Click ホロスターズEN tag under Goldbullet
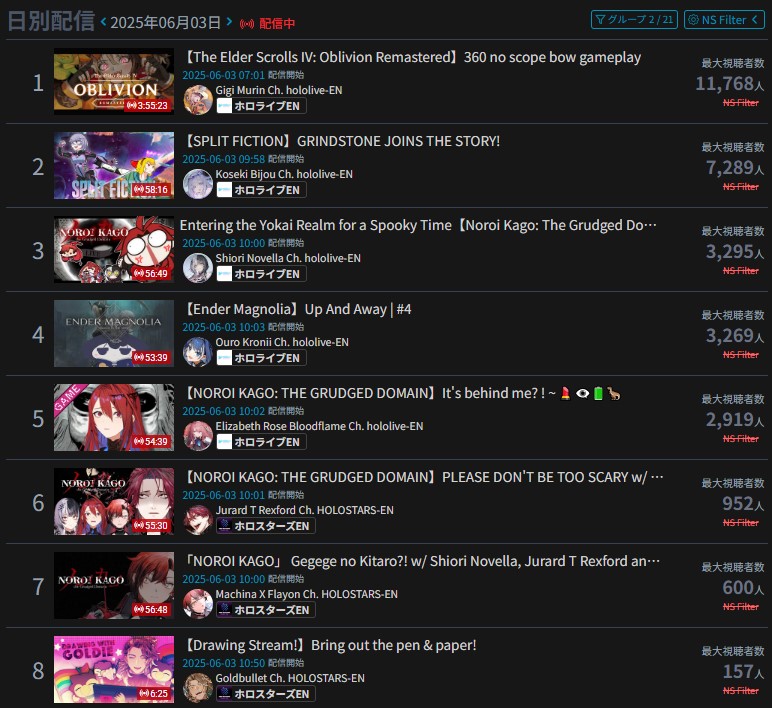The image size is (772, 708). click(x=266, y=694)
